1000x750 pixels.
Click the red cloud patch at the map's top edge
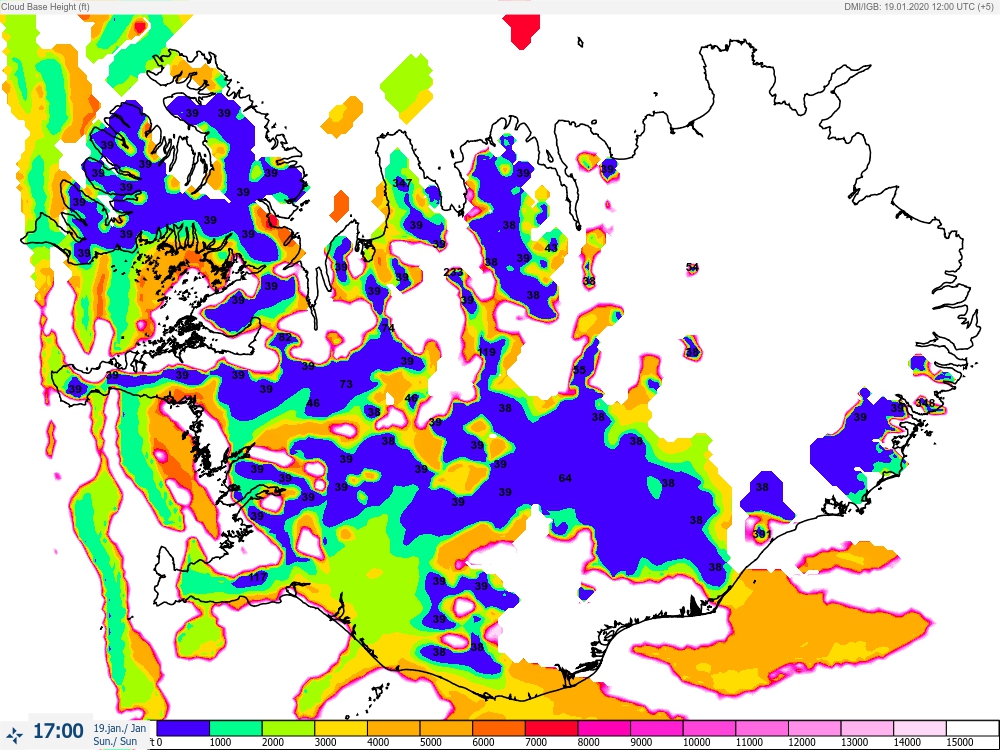521,31
